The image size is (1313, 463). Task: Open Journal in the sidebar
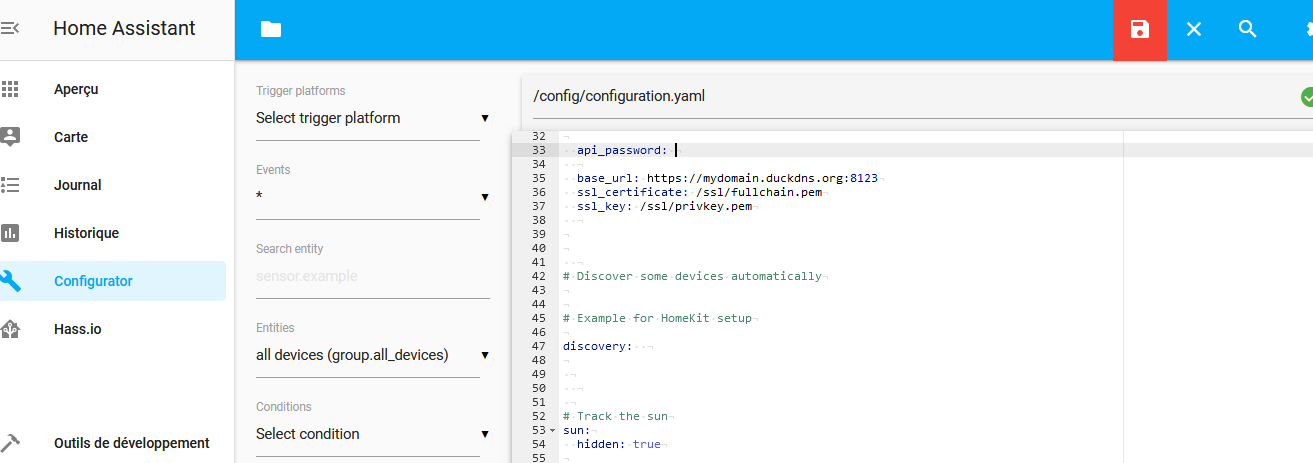(77, 185)
